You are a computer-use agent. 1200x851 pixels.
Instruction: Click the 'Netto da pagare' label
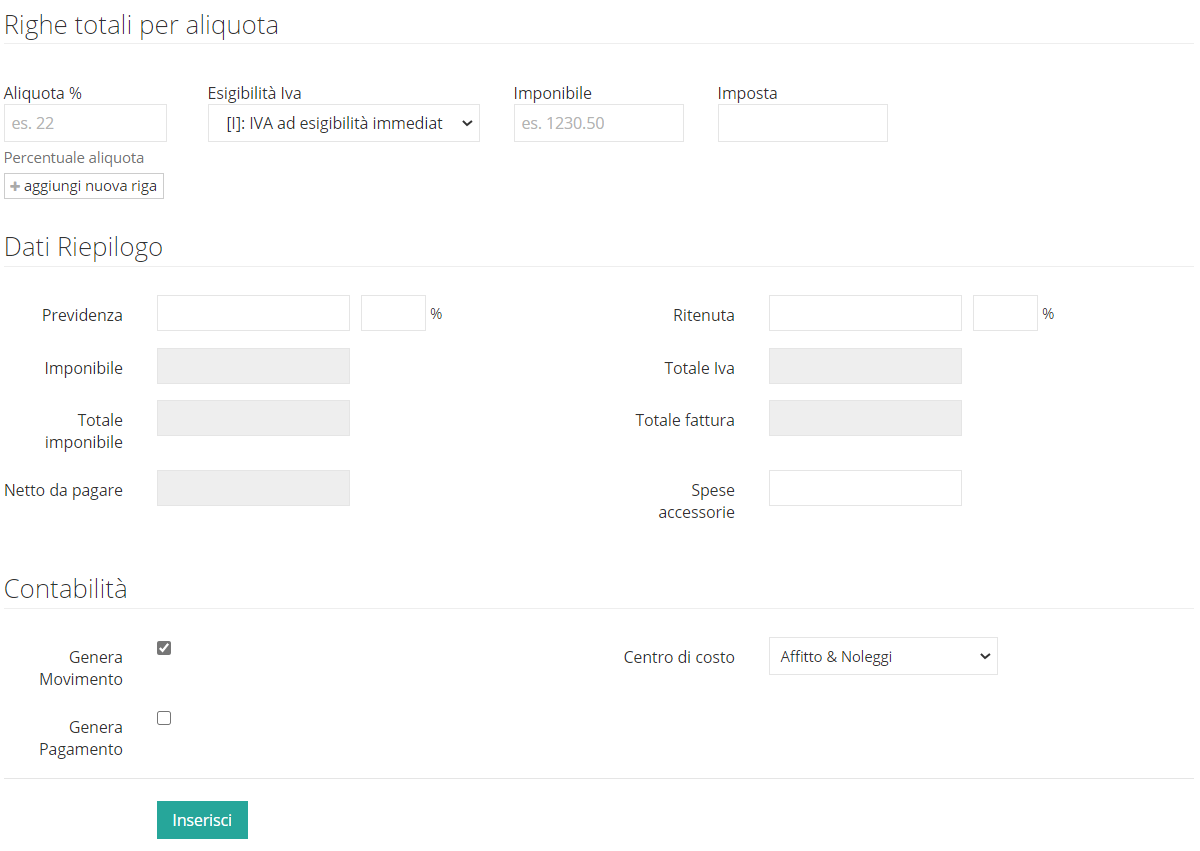click(x=63, y=490)
